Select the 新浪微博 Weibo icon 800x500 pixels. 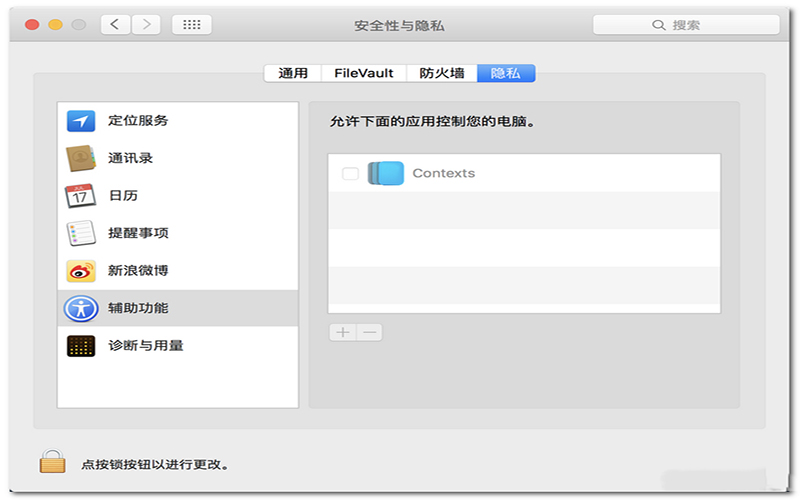pyautogui.click(x=81, y=271)
